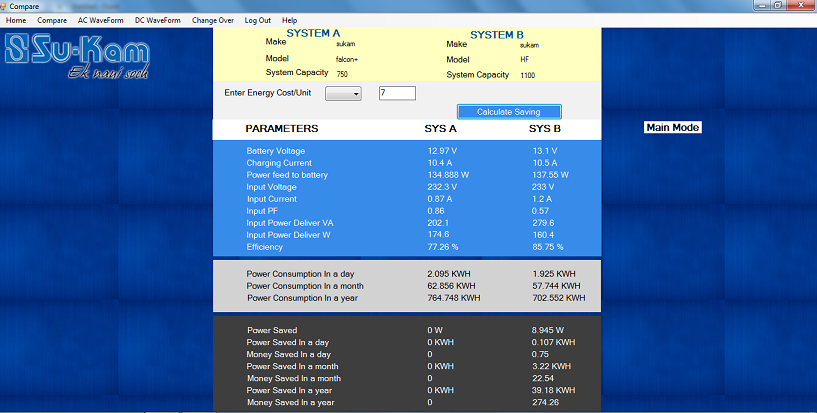
Task: Click the 39.18 KWH yearly saved value
Action: point(553,390)
